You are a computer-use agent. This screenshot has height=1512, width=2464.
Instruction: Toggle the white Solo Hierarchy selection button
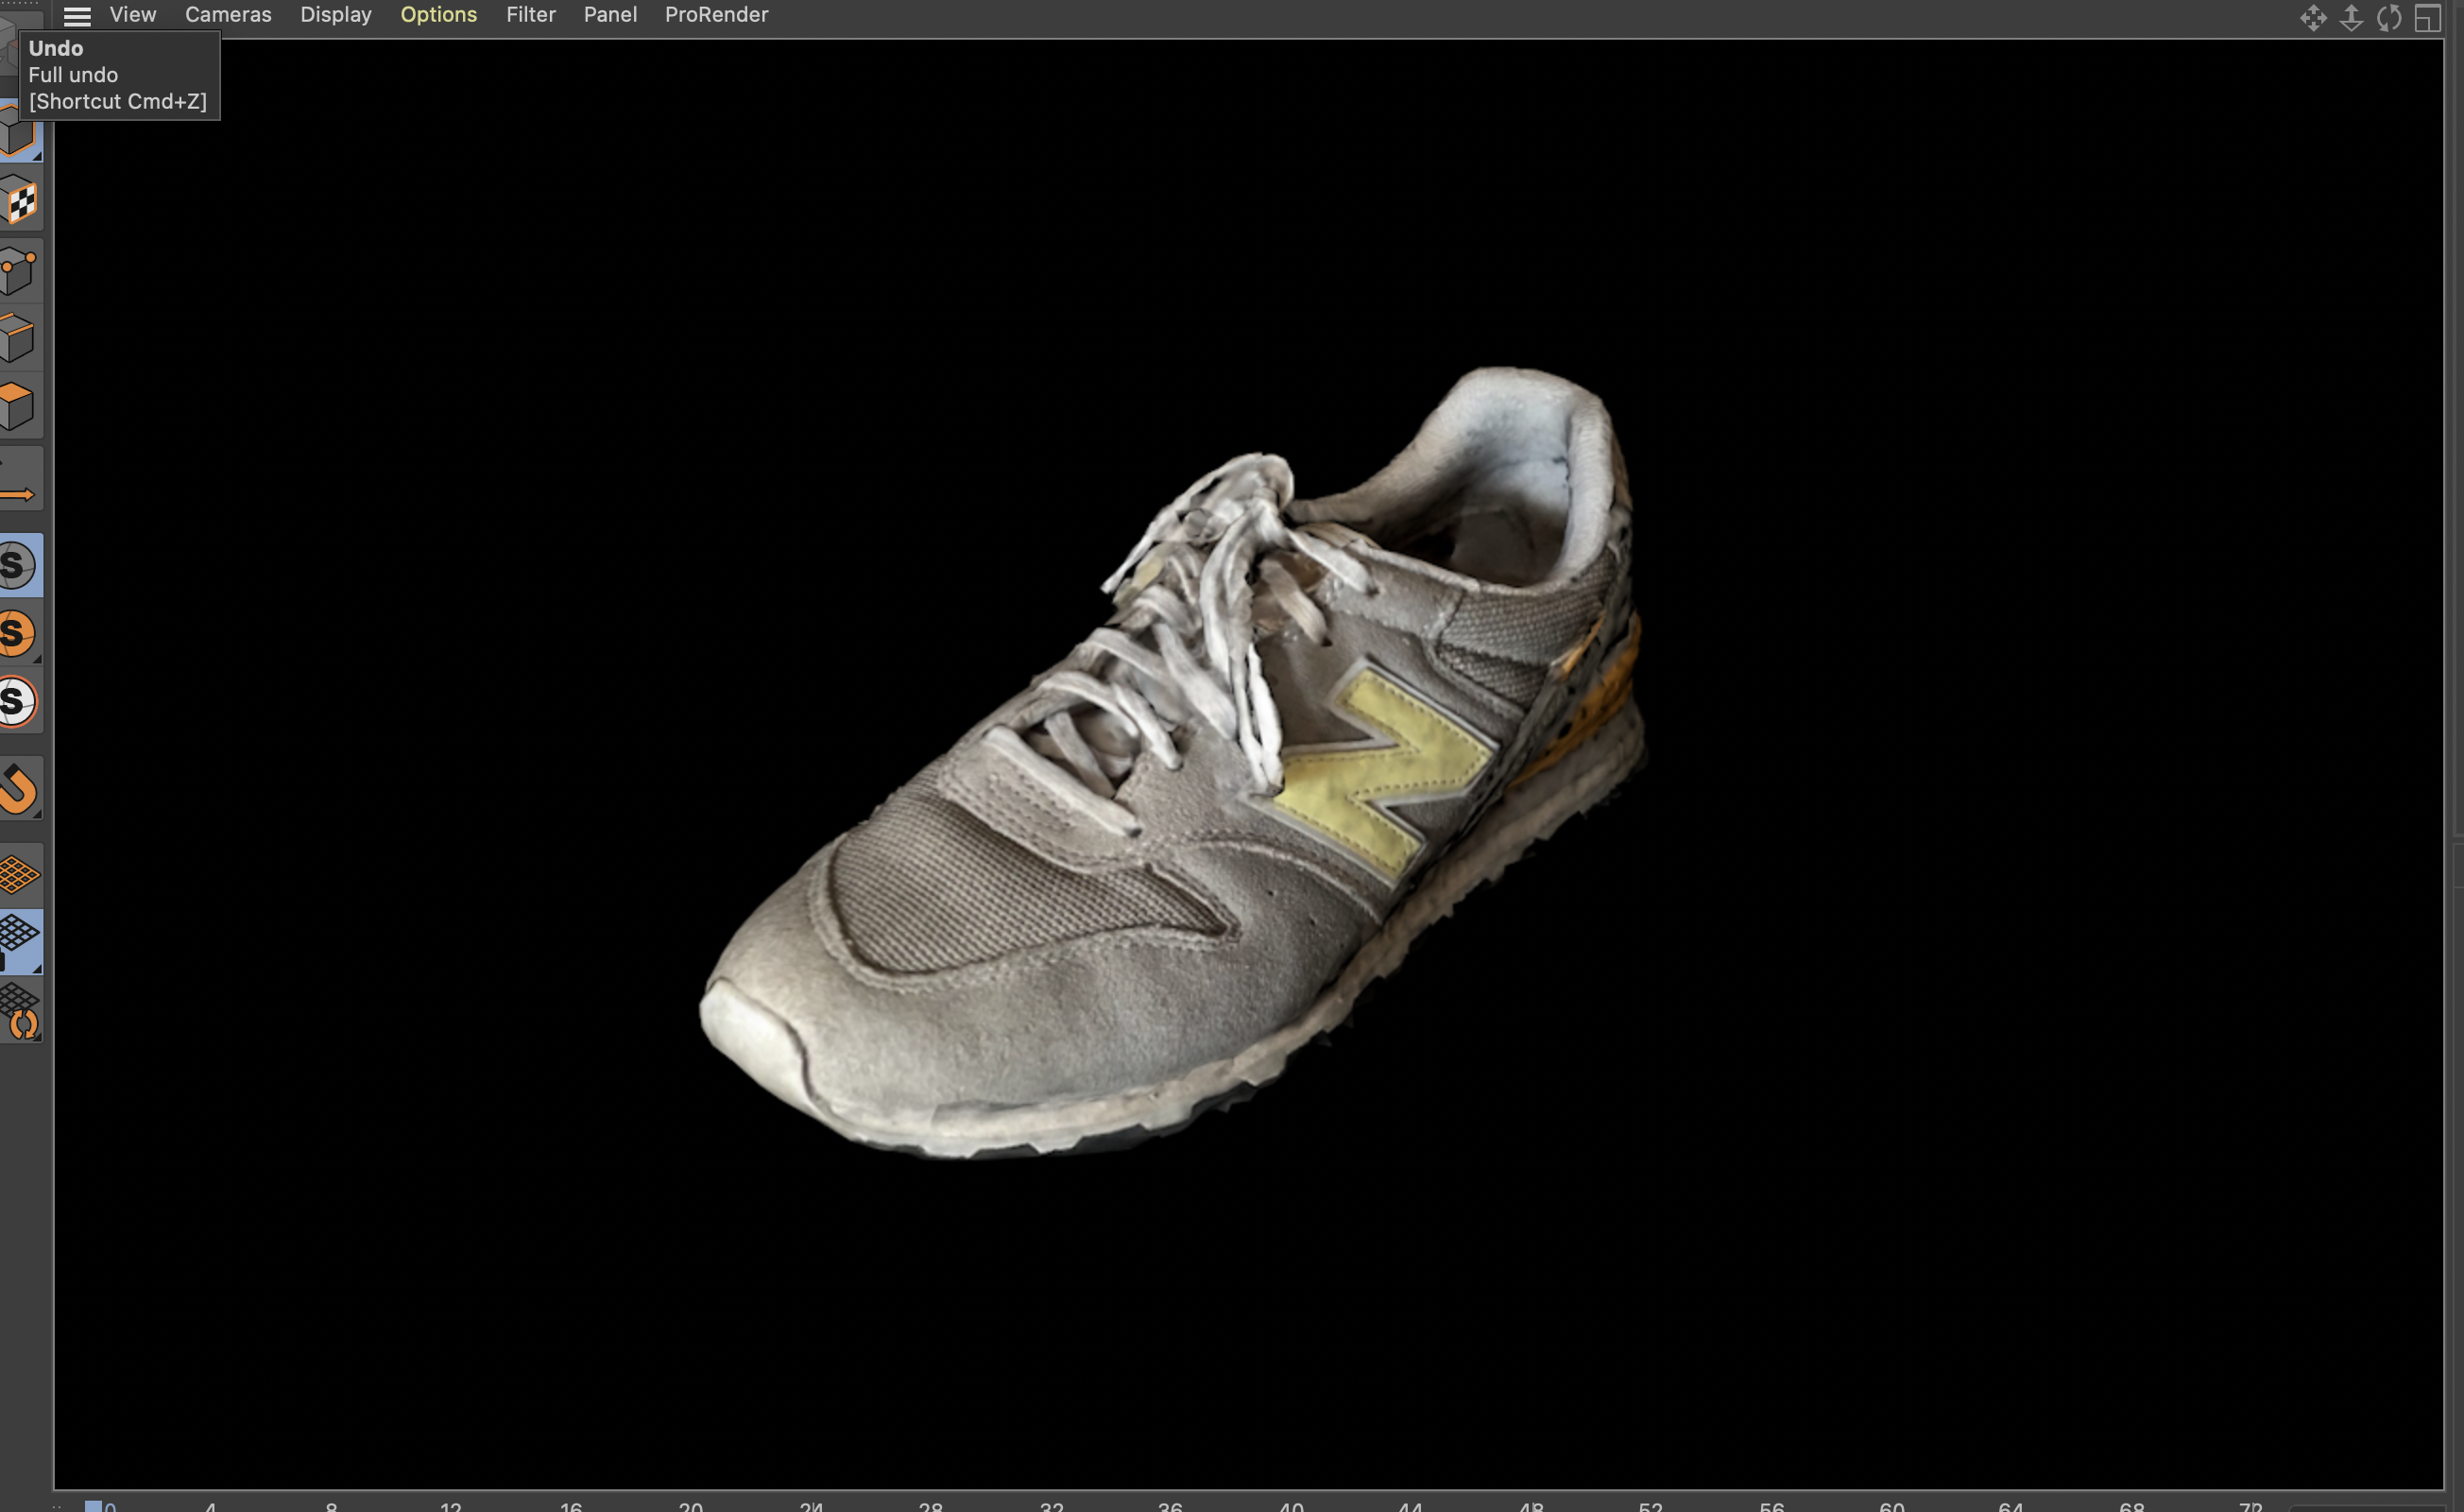(20, 701)
